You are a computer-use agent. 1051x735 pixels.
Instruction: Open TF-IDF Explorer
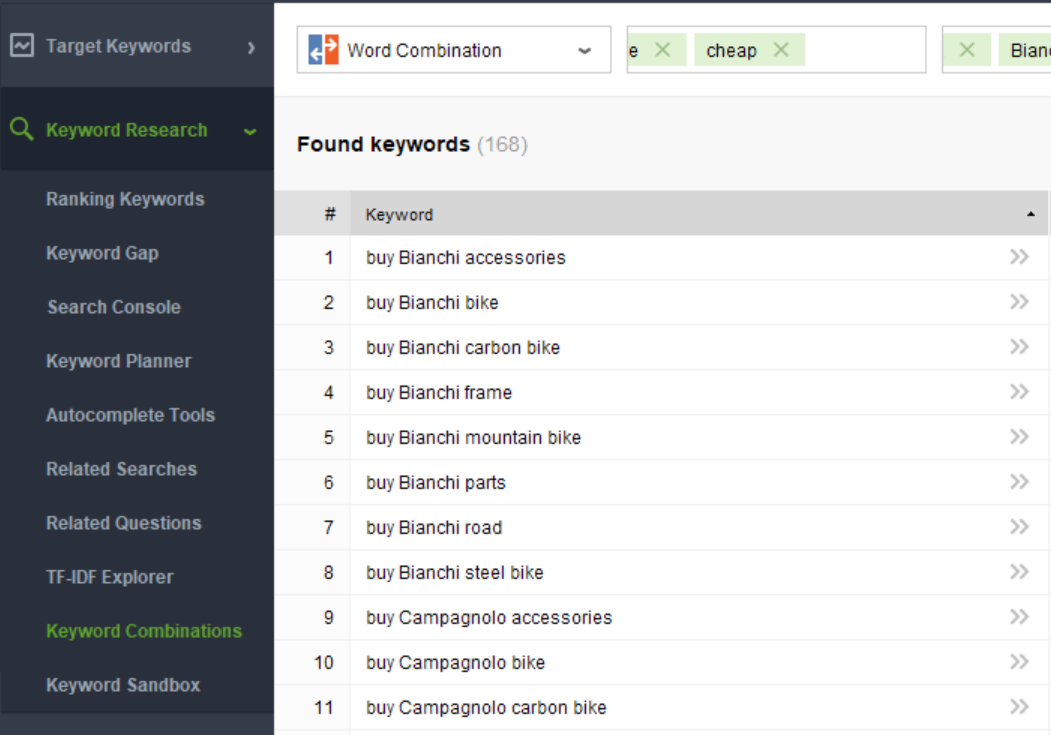(110, 577)
